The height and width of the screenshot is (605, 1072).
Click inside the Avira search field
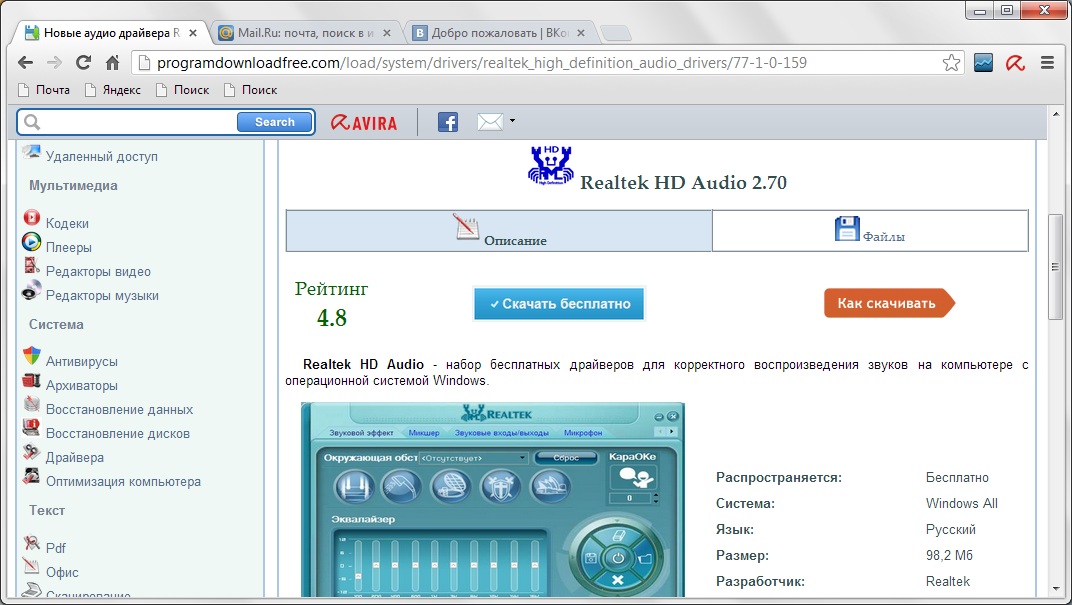[139, 122]
